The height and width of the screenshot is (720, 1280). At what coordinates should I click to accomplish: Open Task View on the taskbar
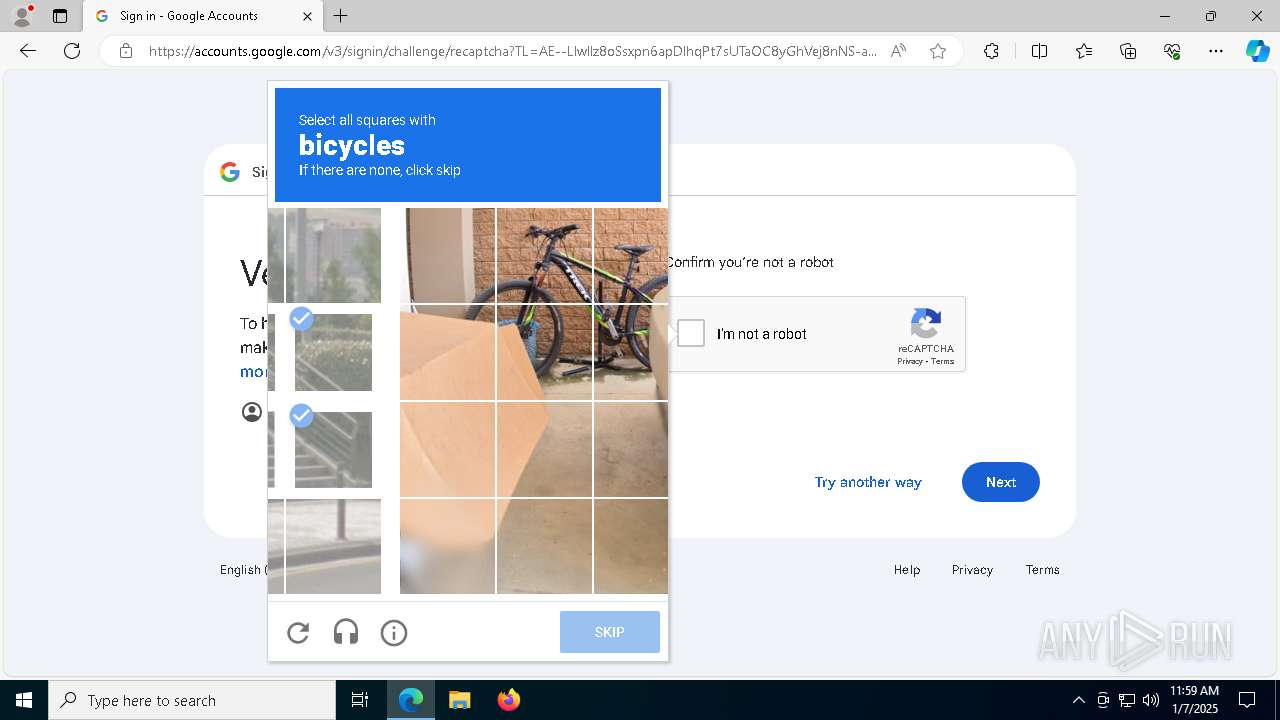click(x=360, y=700)
